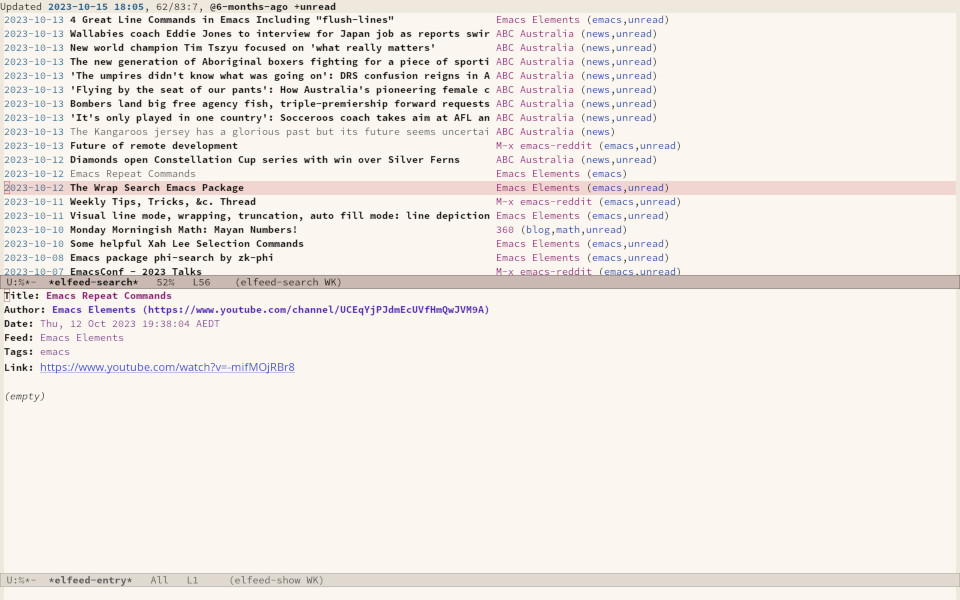Select 'It's only played in one country' entry
Image resolution: width=960 pixels, height=600 pixels.
pos(279,118)
